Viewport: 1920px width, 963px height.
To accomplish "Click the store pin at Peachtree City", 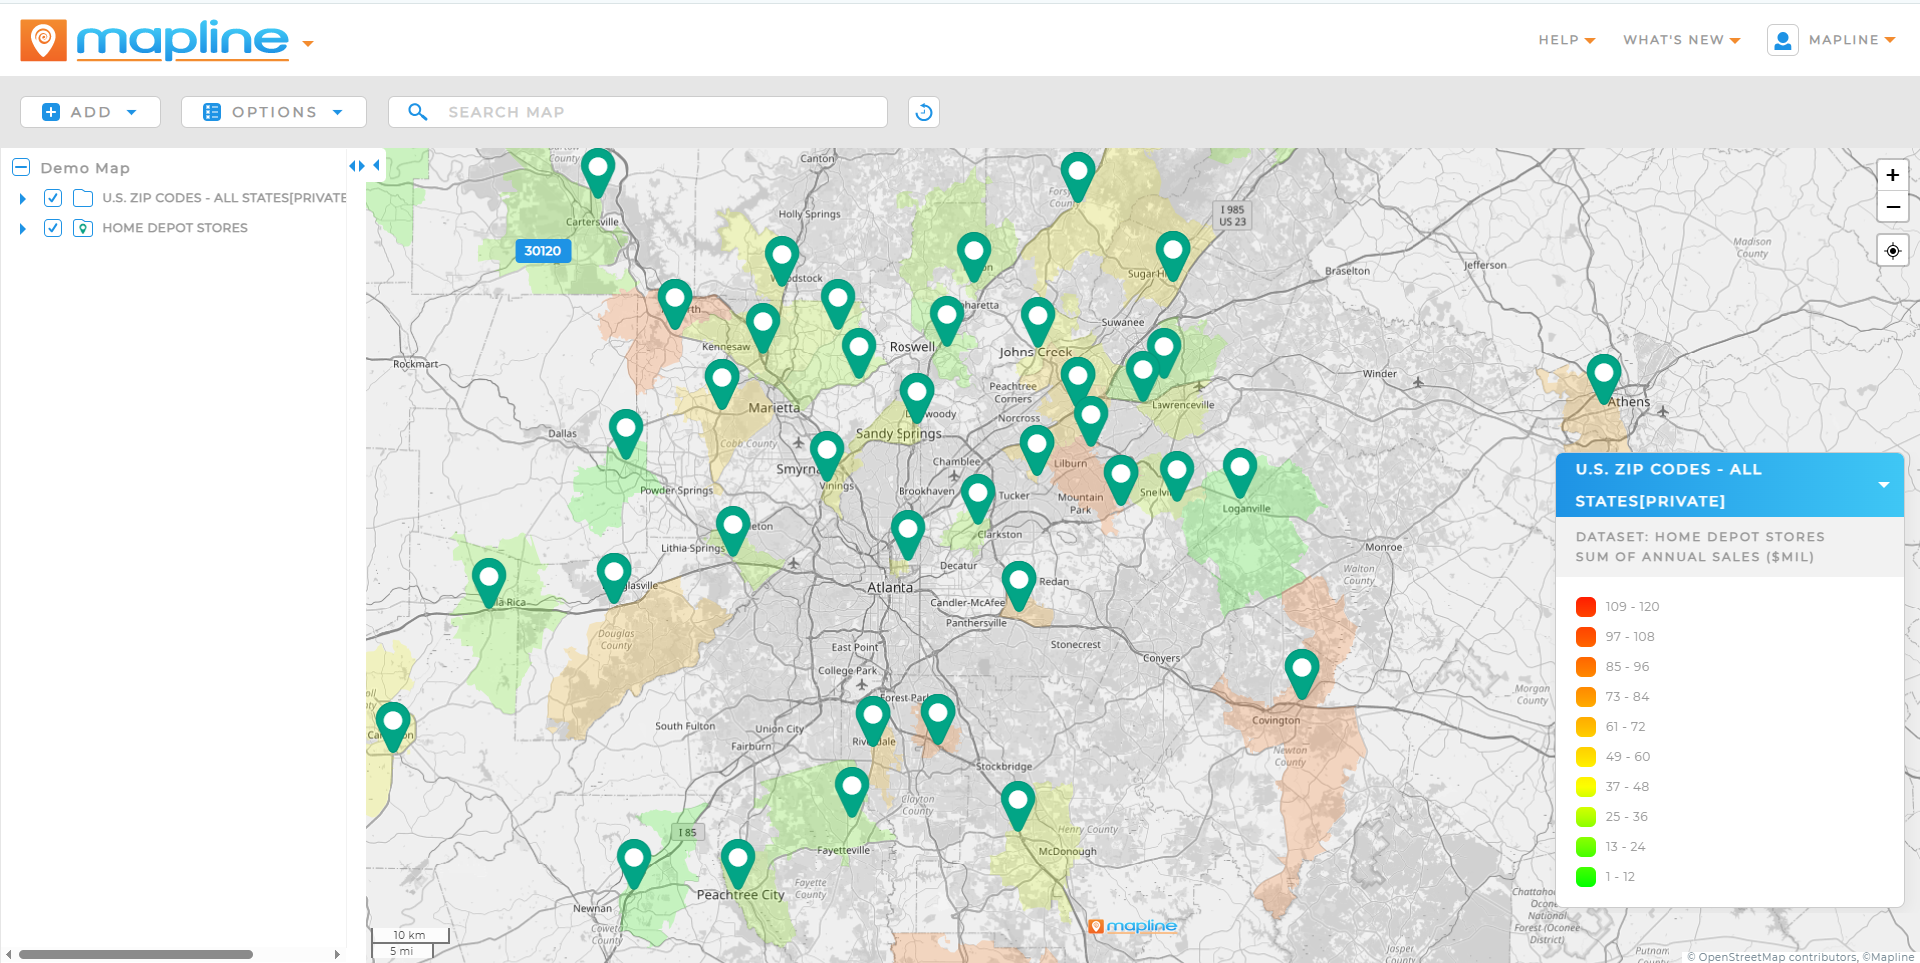I will point(737,863).
